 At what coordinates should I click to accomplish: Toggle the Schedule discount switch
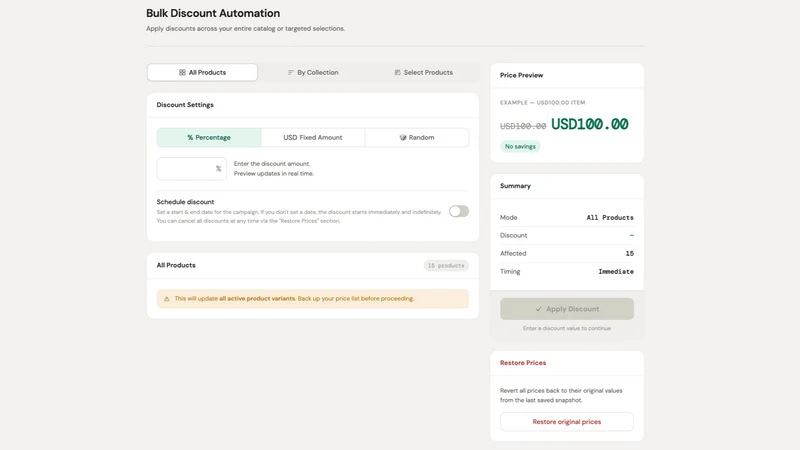tap(459, 211)
